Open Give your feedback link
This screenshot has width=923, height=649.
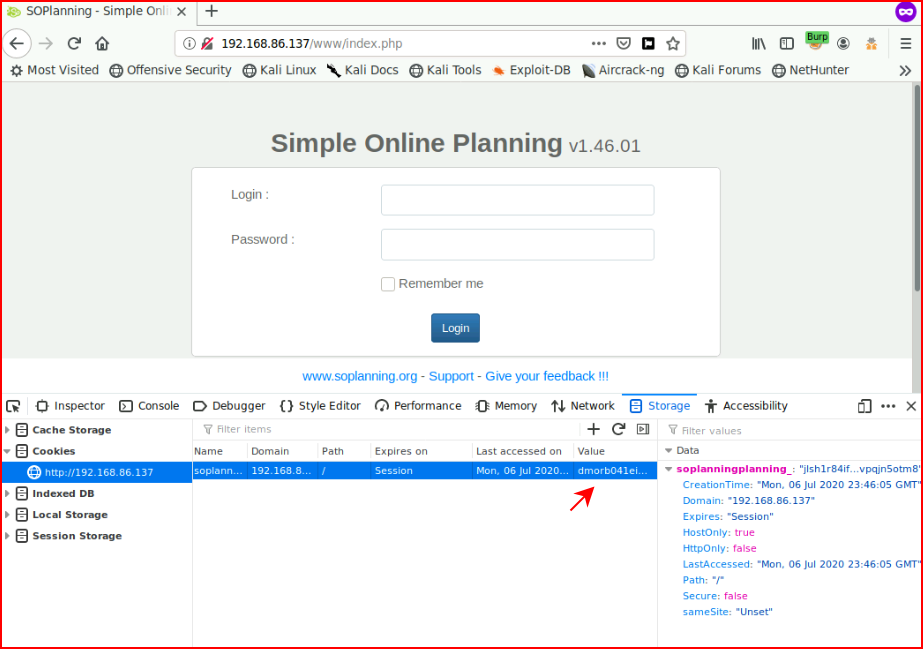pos(547,376)
